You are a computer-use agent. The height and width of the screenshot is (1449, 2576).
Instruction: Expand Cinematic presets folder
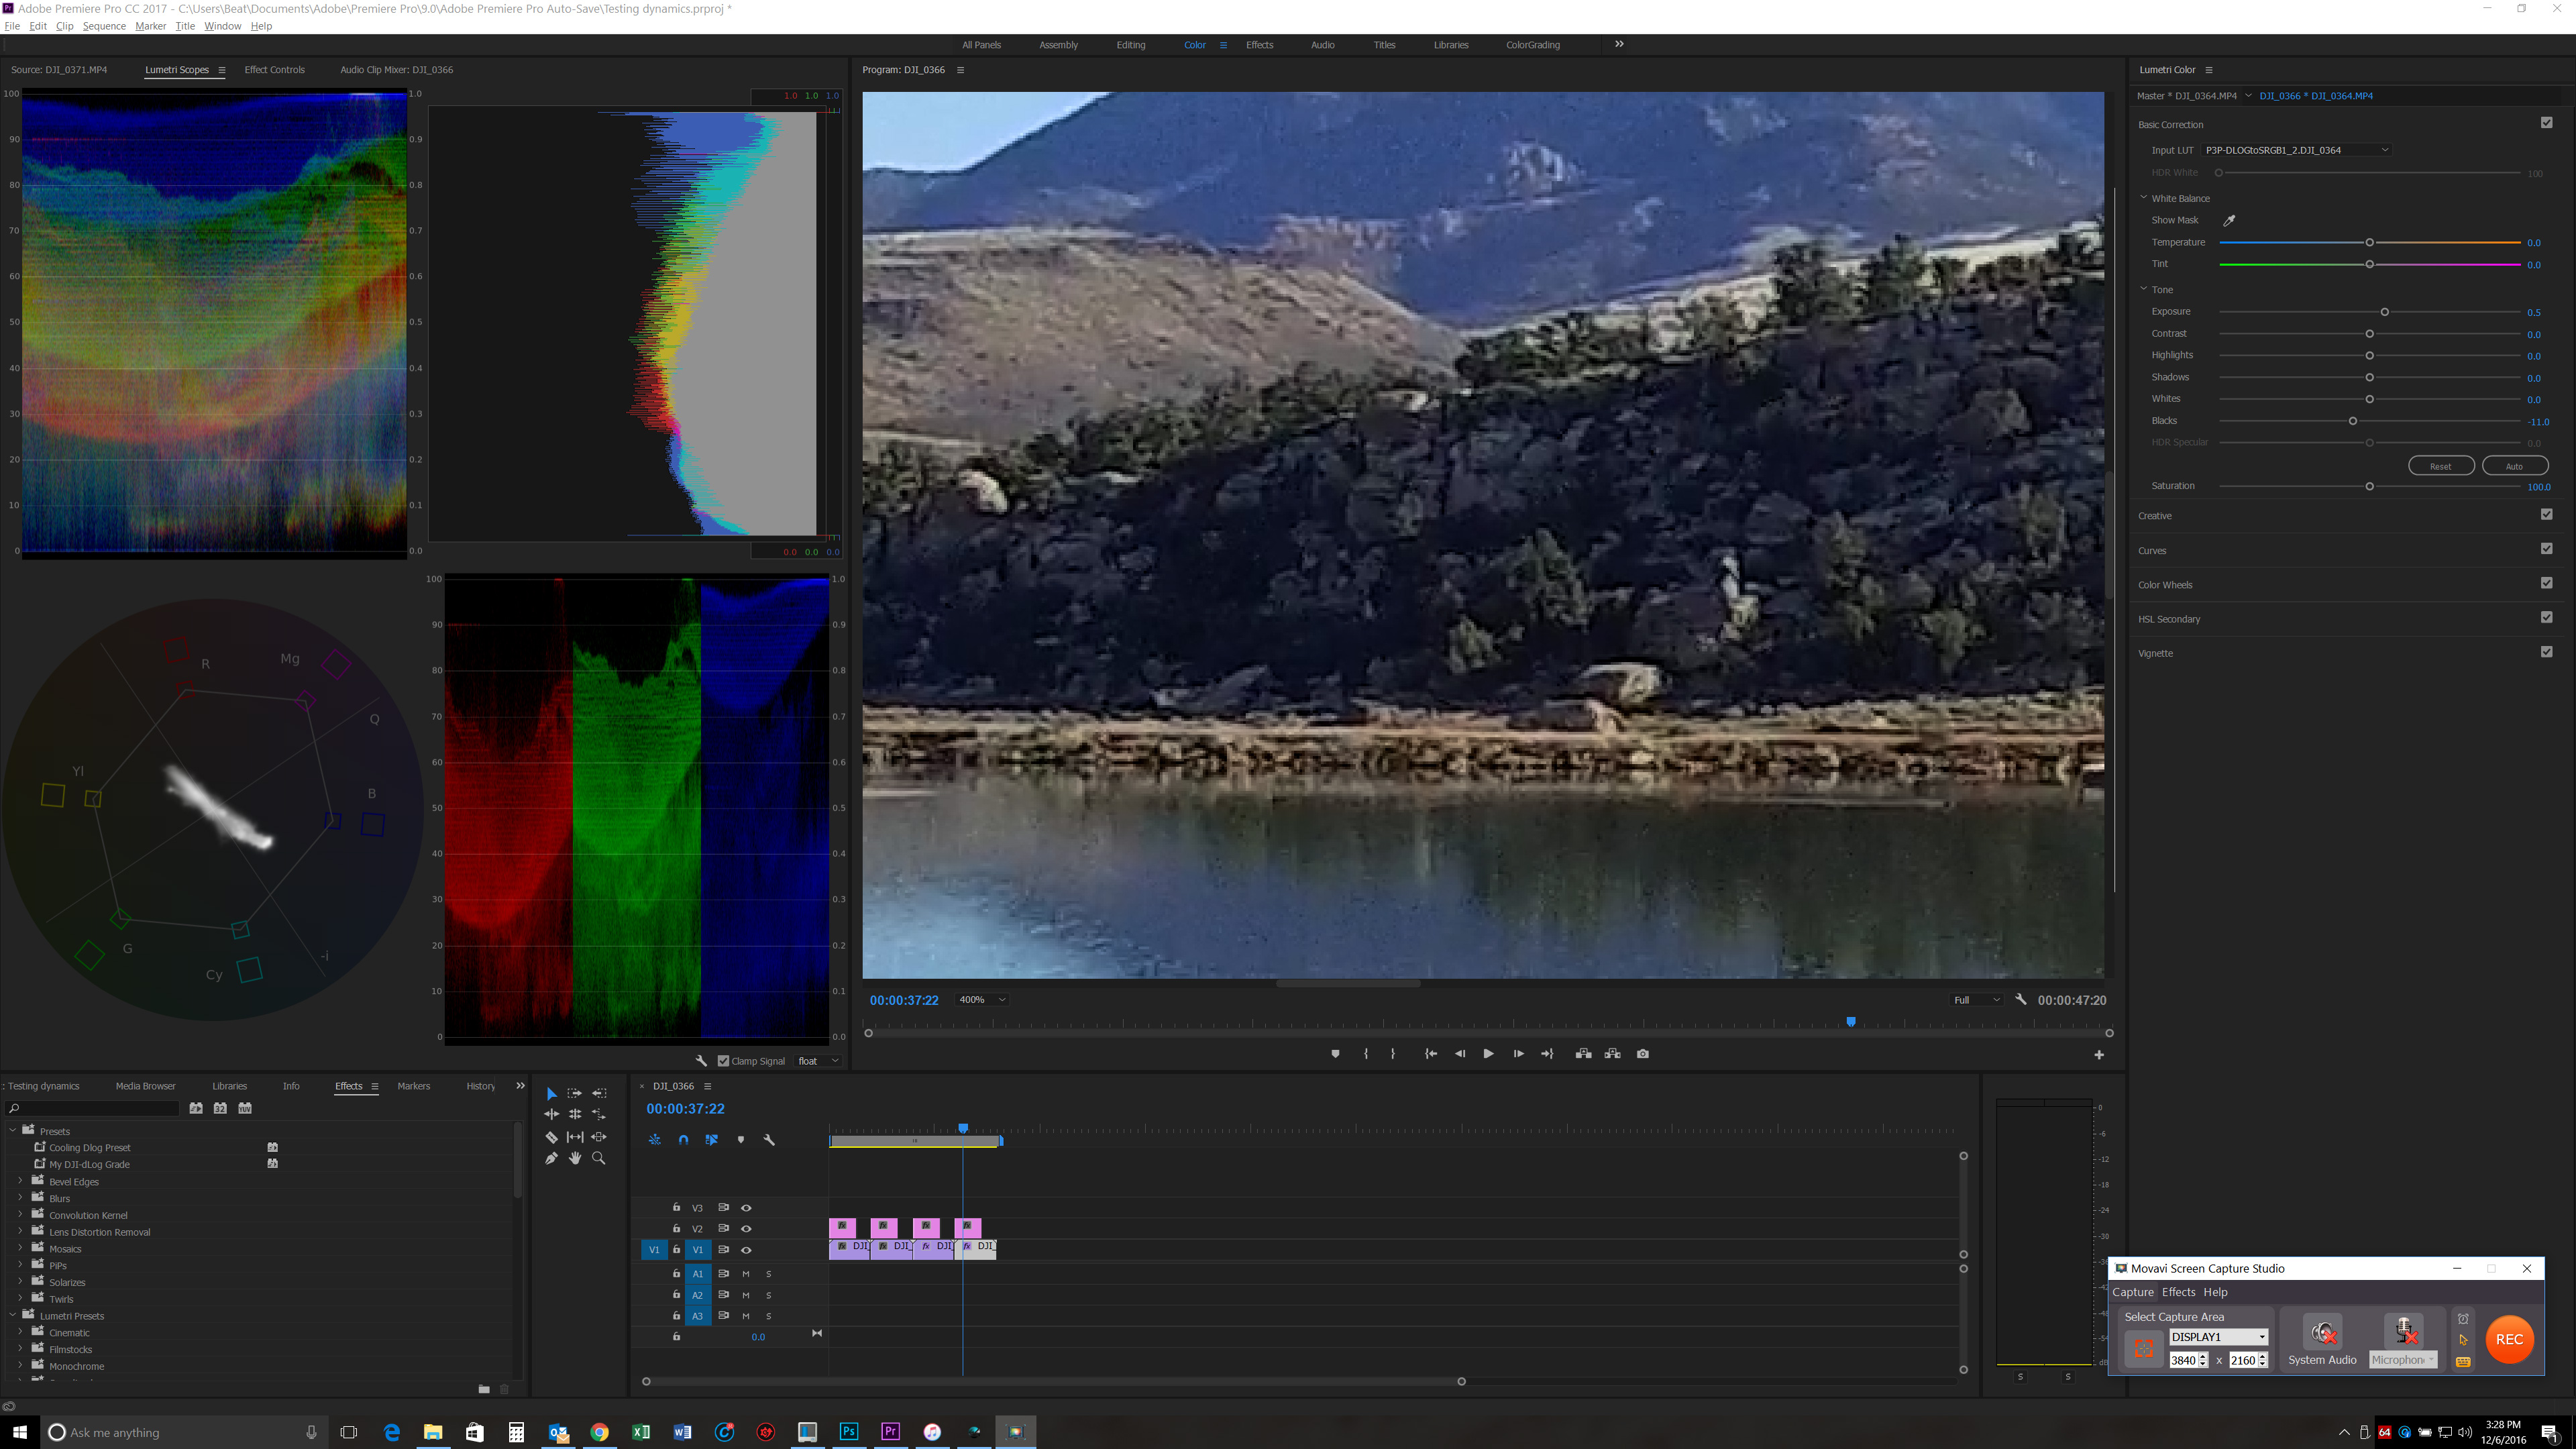tap(20, 1332)
